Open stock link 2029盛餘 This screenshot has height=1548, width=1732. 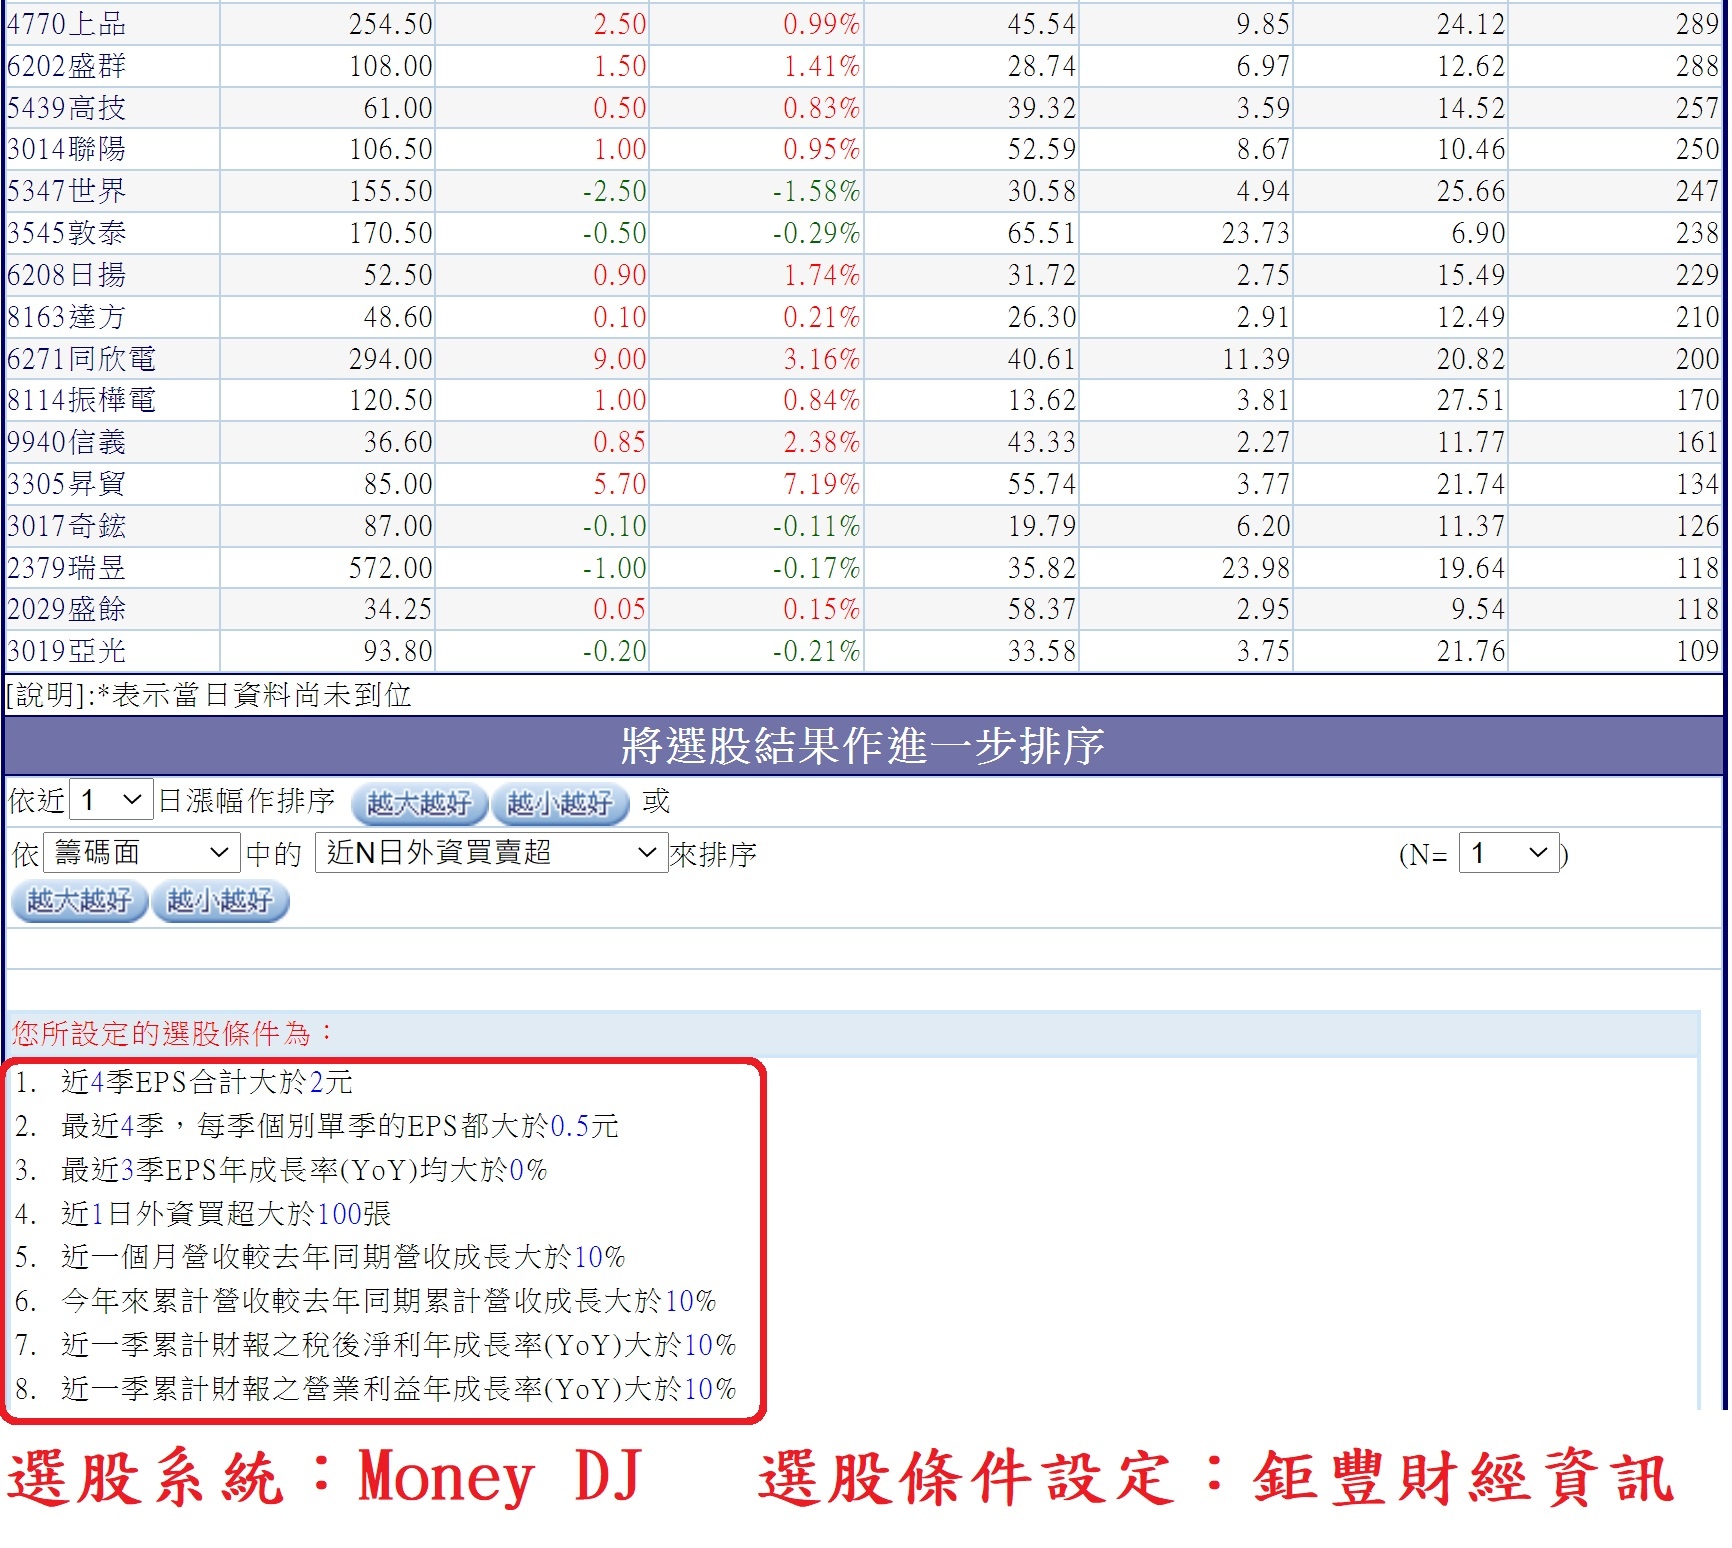click(x=67, y=609)
